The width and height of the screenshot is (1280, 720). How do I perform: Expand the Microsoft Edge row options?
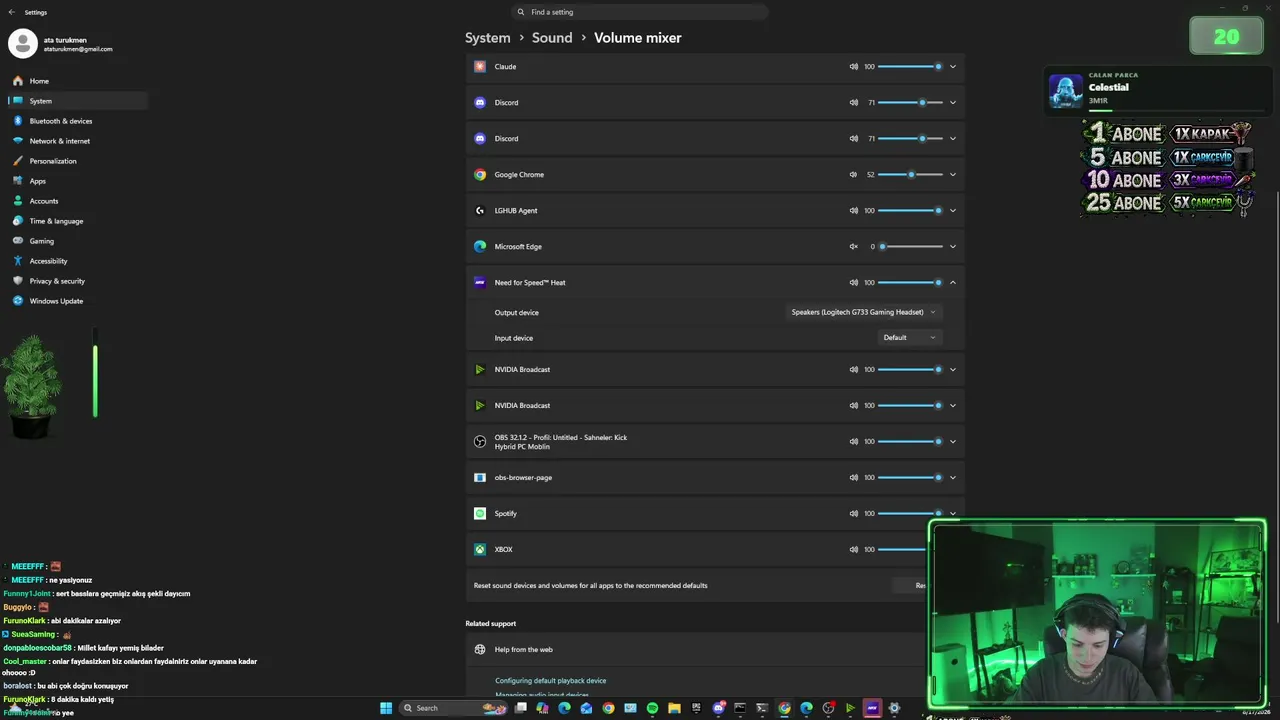(953, 247)
